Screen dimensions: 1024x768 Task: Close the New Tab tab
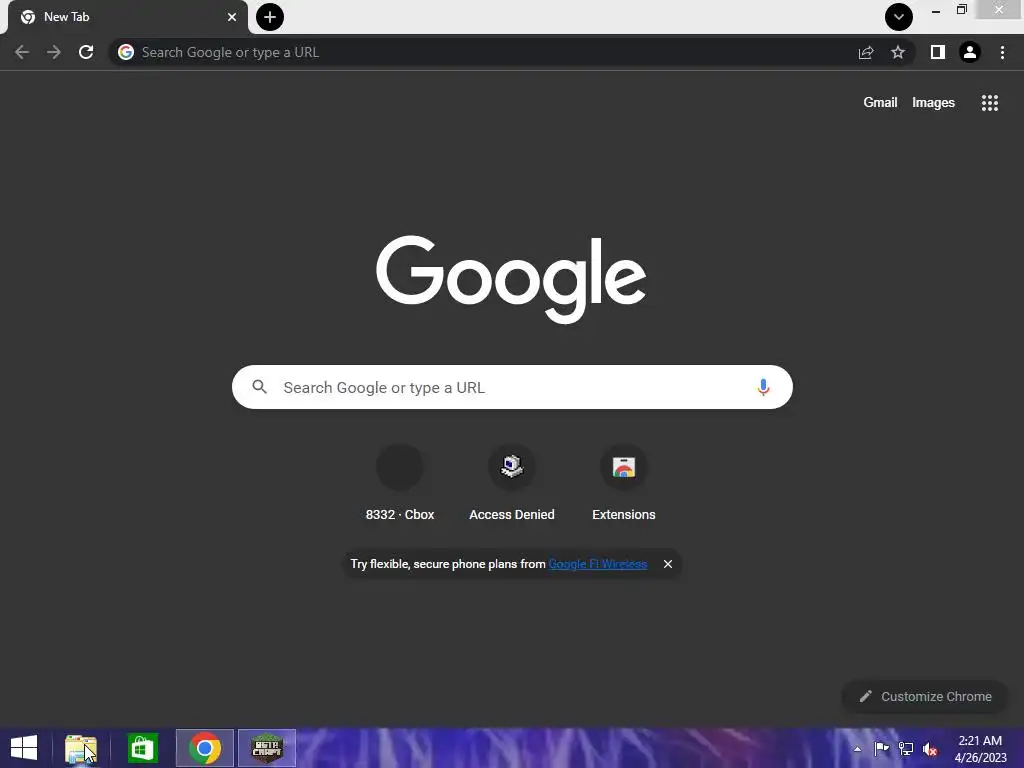tap(232, 17)
